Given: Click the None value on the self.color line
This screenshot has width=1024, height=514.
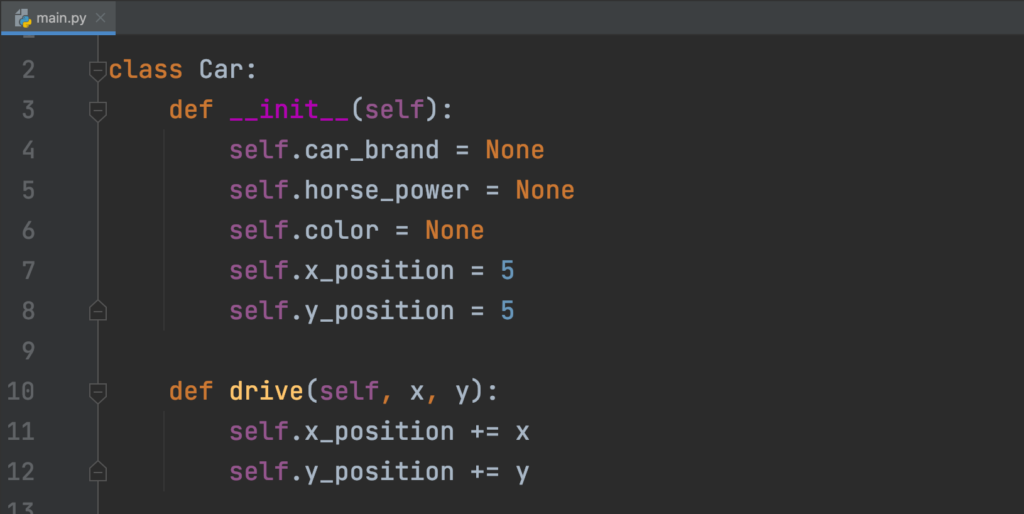Looking at the screenshot, I should (454, 231).
